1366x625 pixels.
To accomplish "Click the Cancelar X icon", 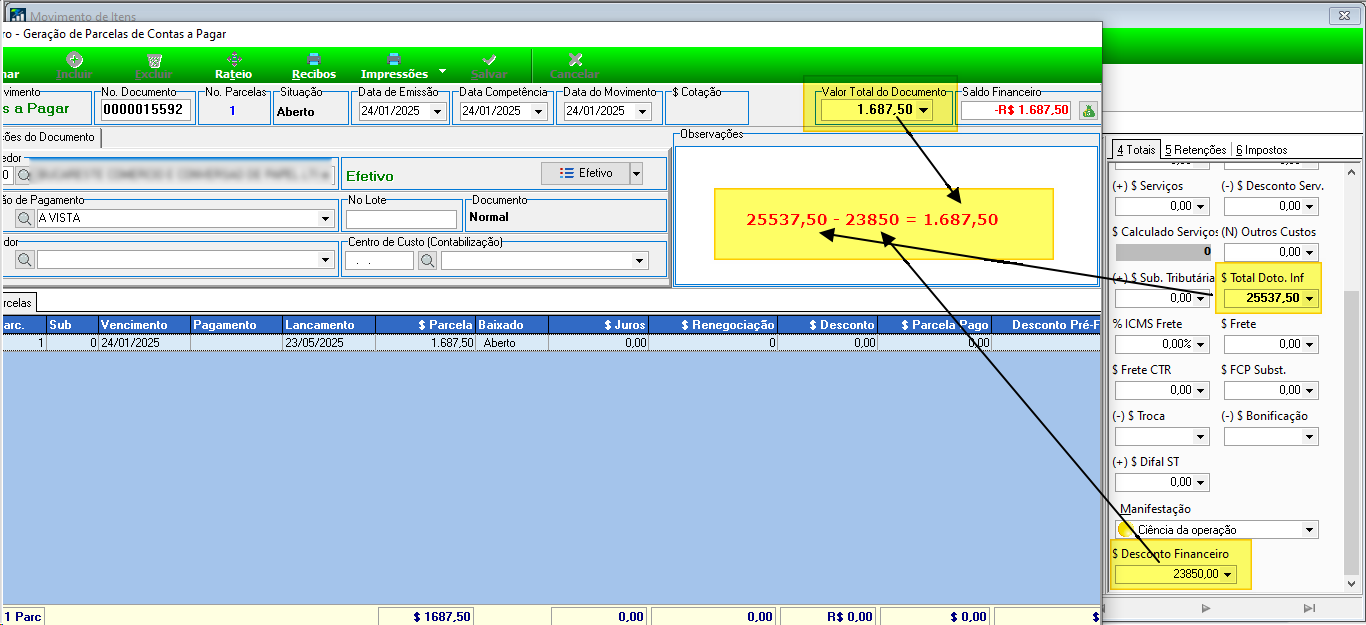I will (575, 60).
